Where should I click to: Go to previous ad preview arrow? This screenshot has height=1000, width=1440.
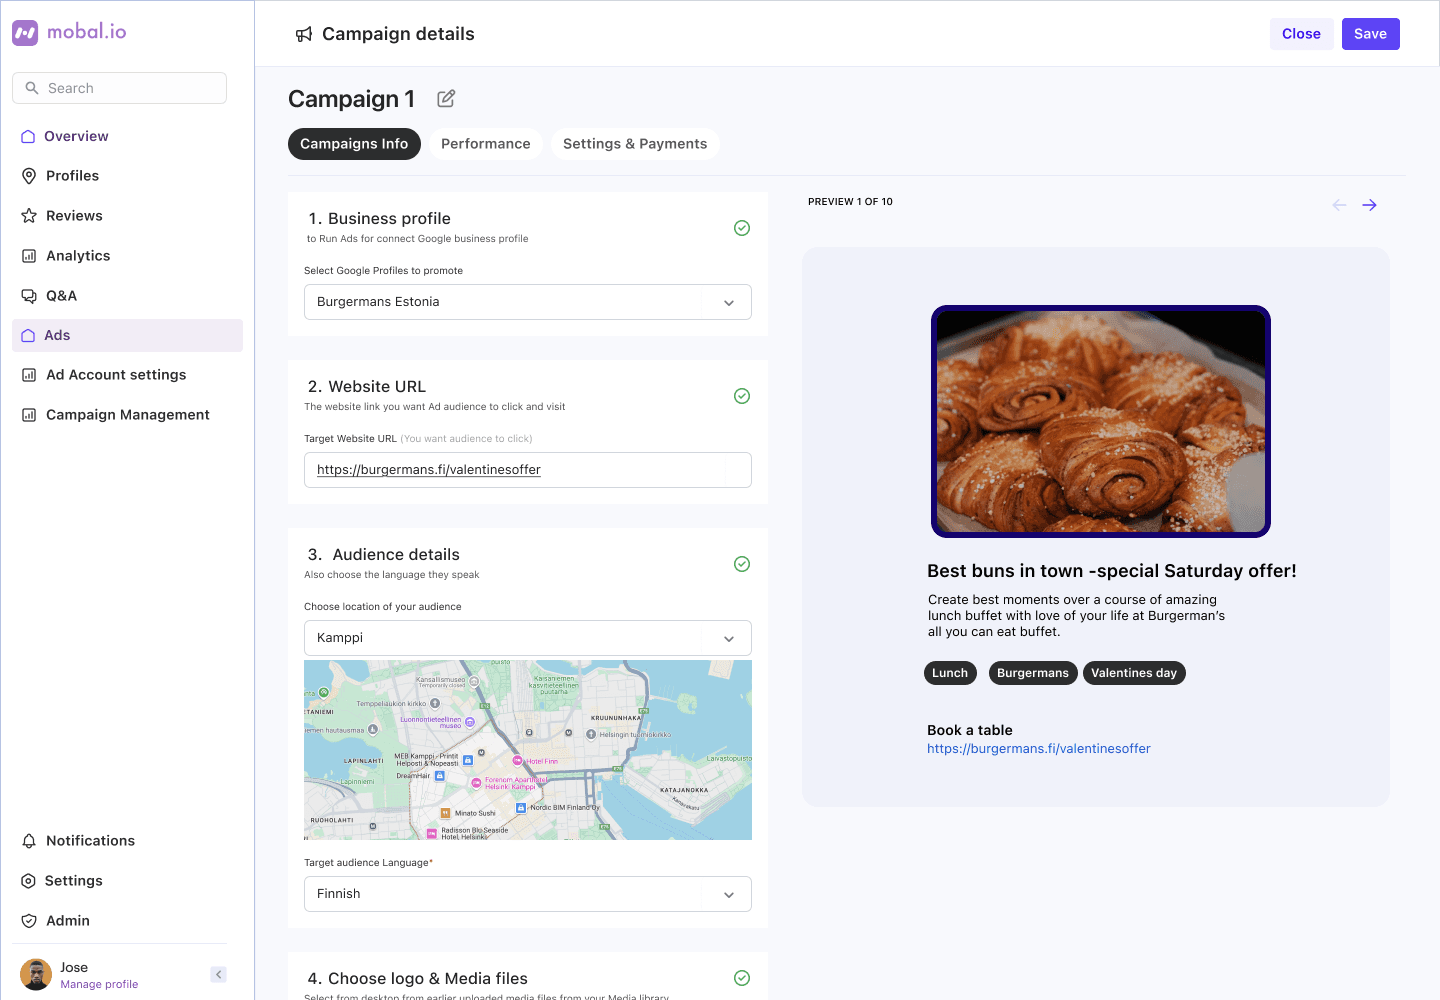point(1339,205)
